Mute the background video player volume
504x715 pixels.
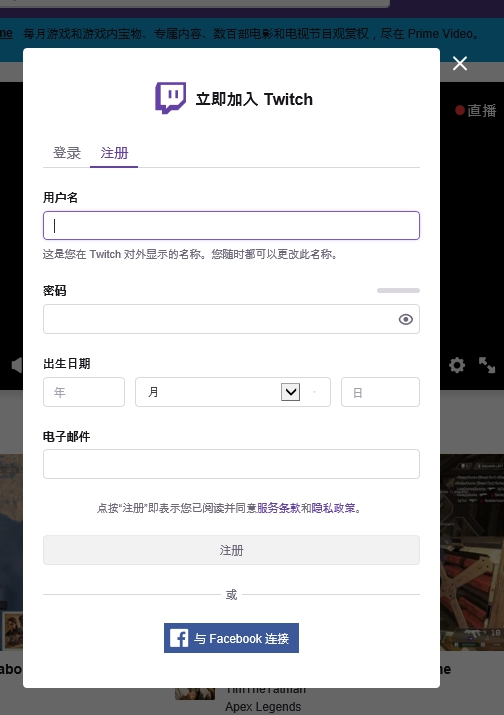[x=16, y=365]
